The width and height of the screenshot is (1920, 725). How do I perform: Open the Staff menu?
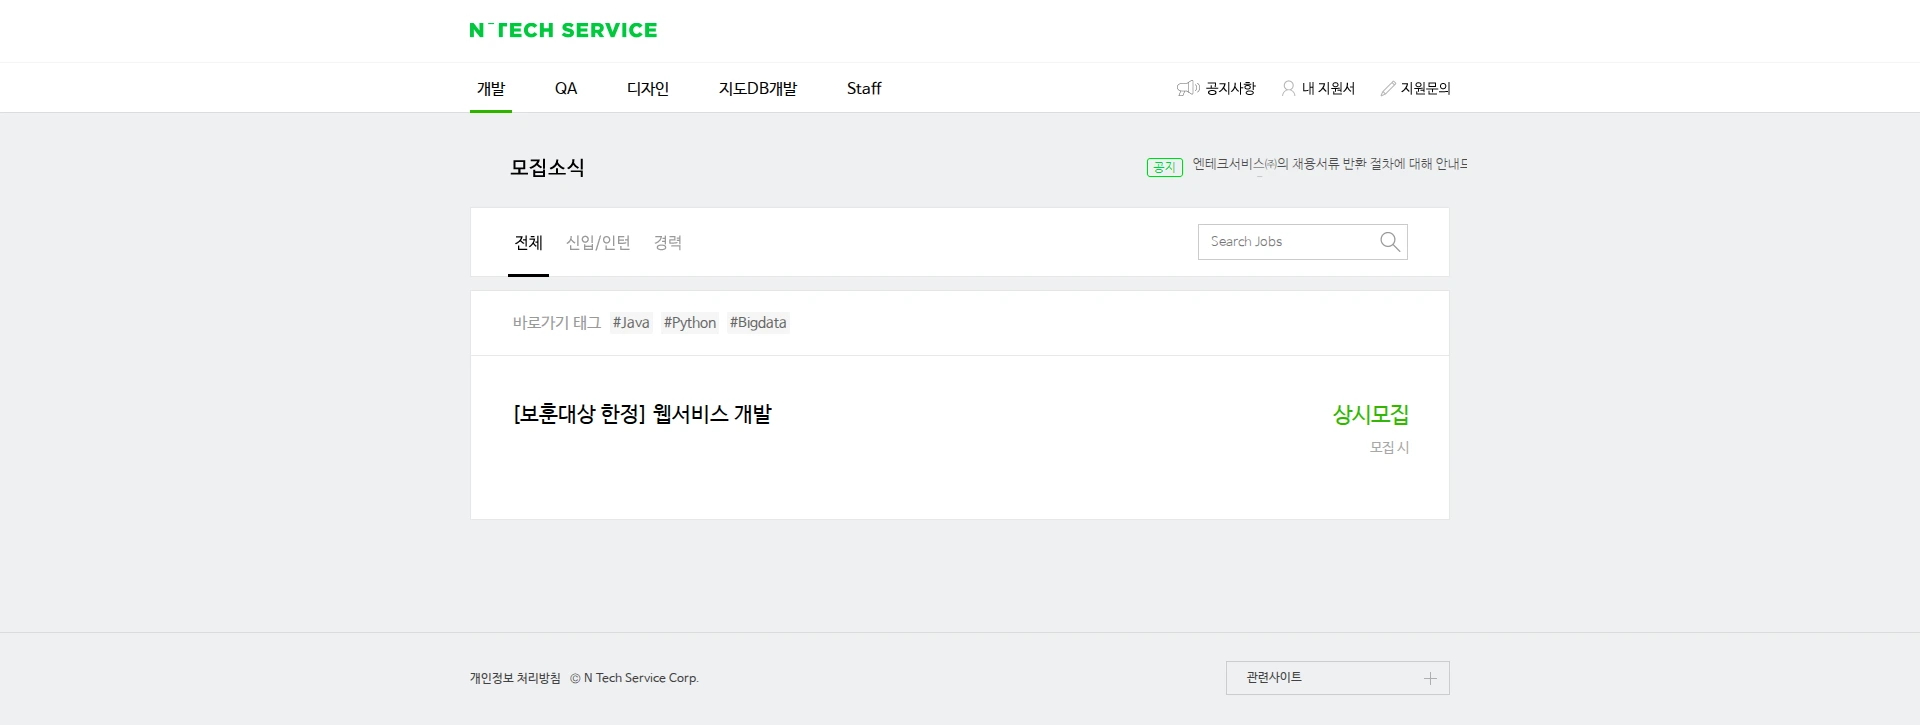864,88
